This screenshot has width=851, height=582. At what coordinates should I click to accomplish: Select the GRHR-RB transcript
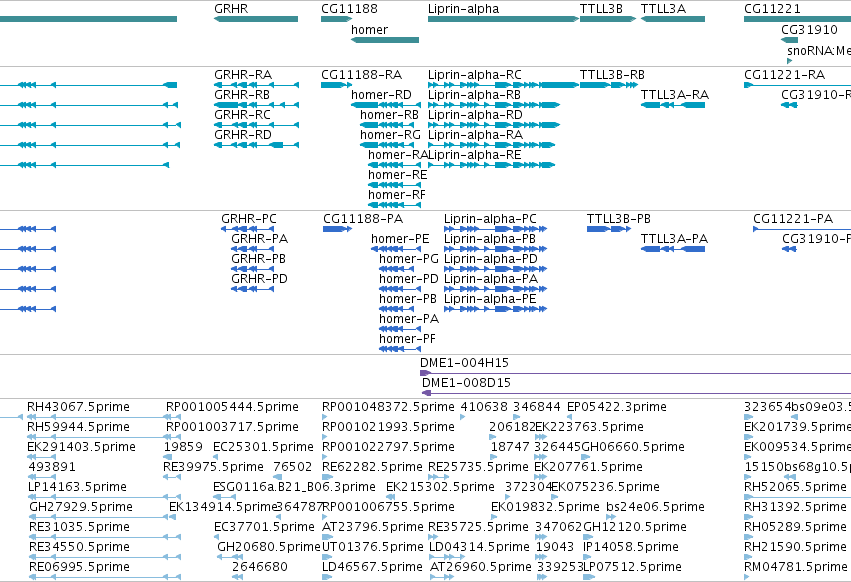(256, 105)
